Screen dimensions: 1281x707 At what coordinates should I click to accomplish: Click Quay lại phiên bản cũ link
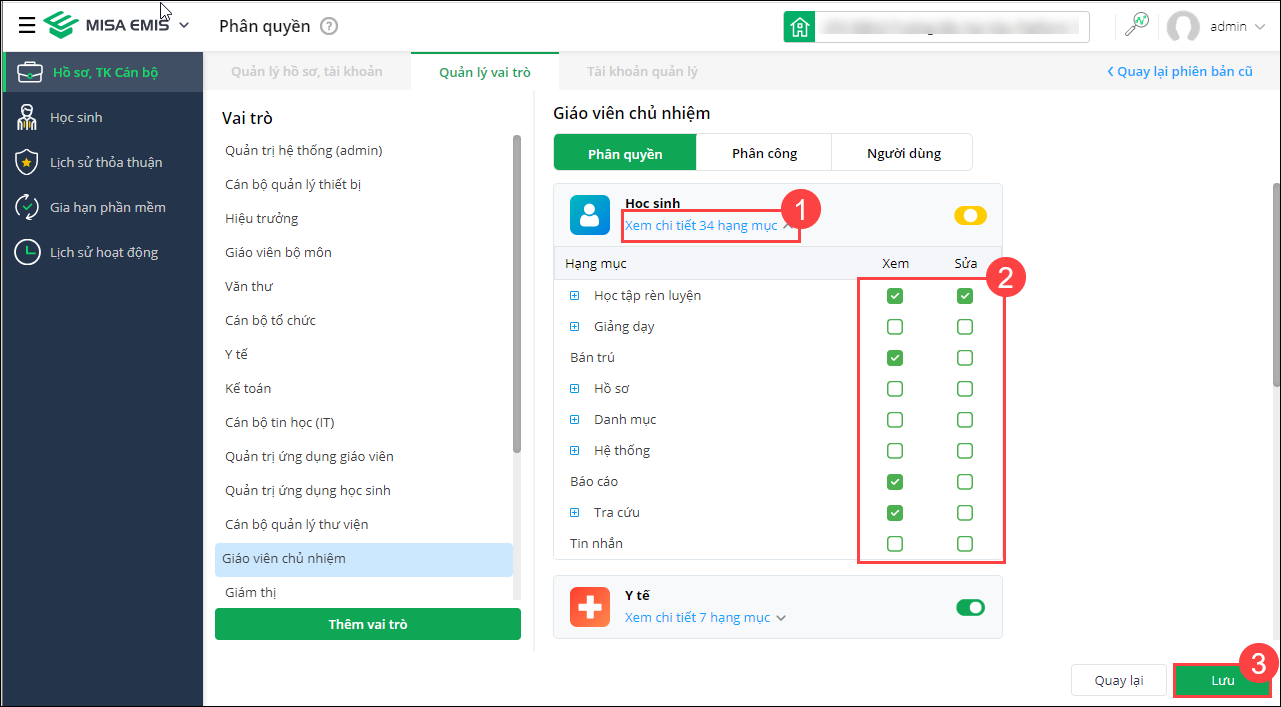tap(1179, 72)
